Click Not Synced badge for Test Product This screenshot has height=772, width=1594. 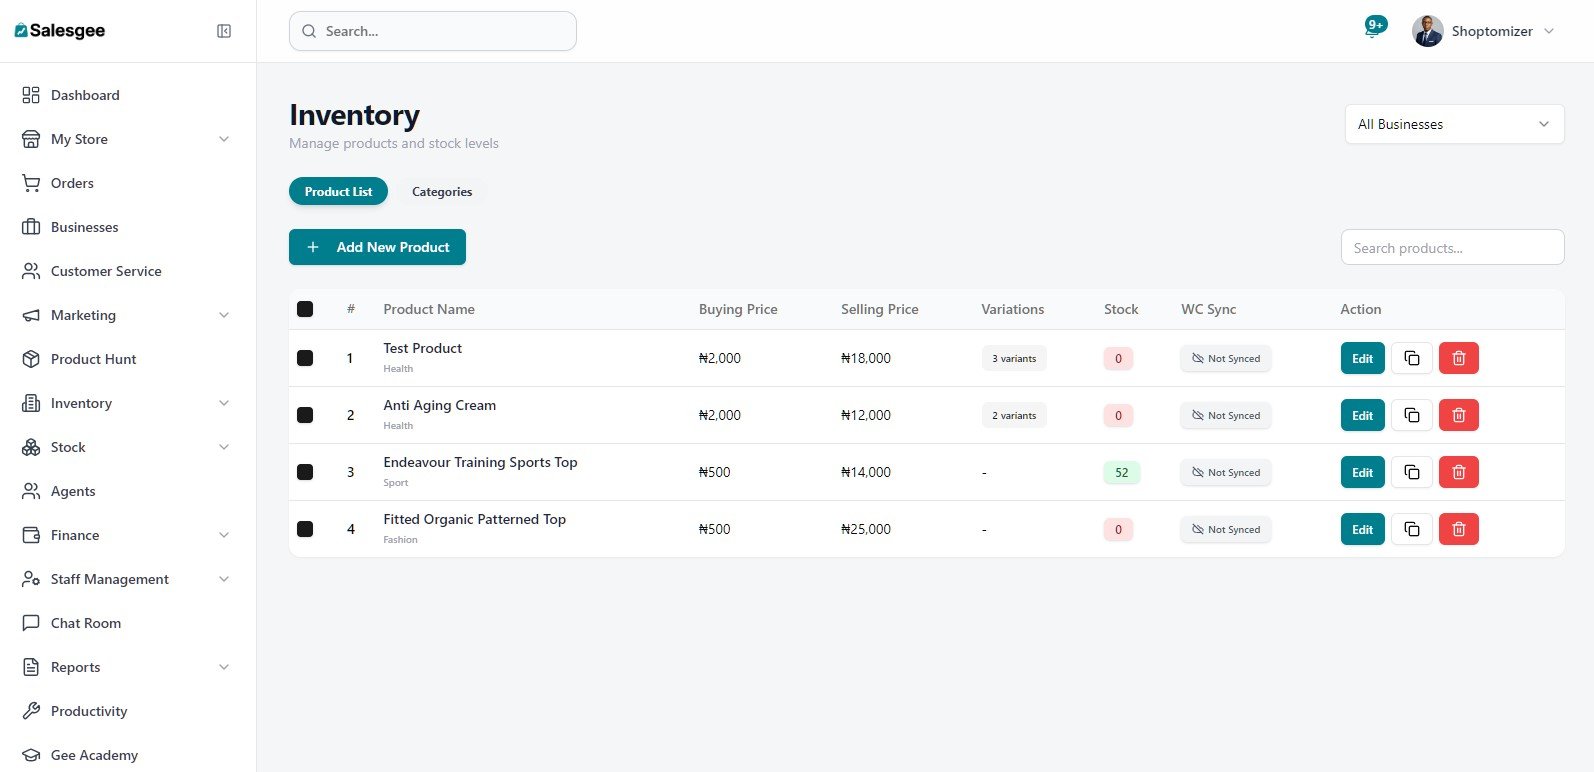pos(1226,358)
